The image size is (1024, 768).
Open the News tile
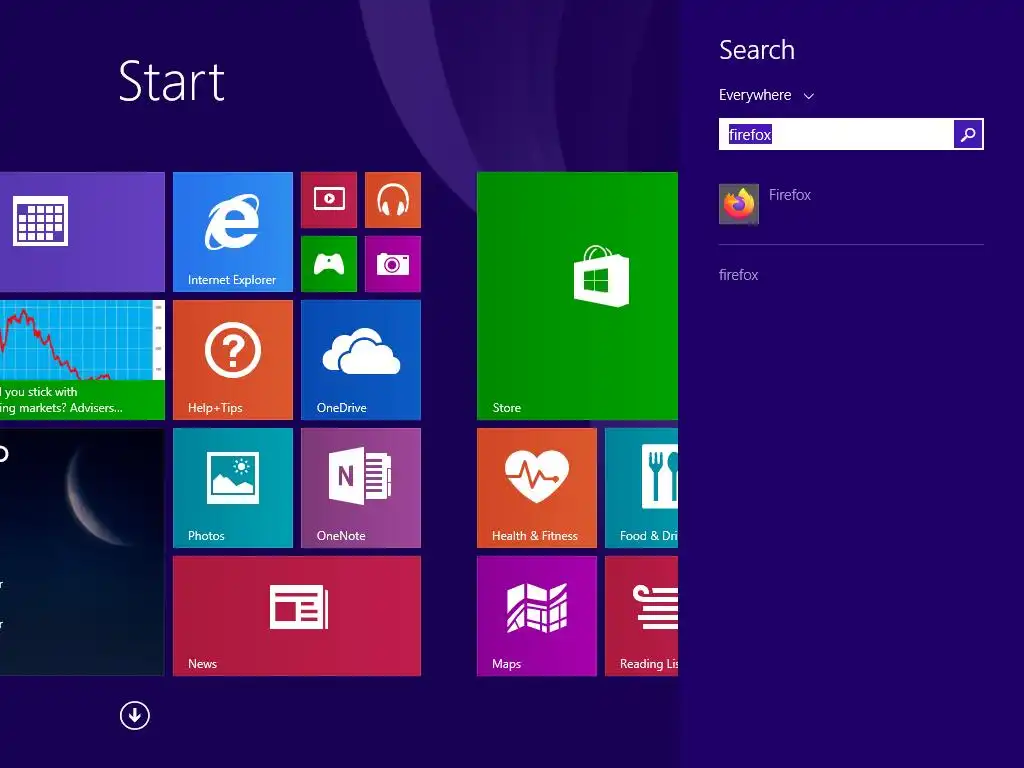click(x=296, y=616)
